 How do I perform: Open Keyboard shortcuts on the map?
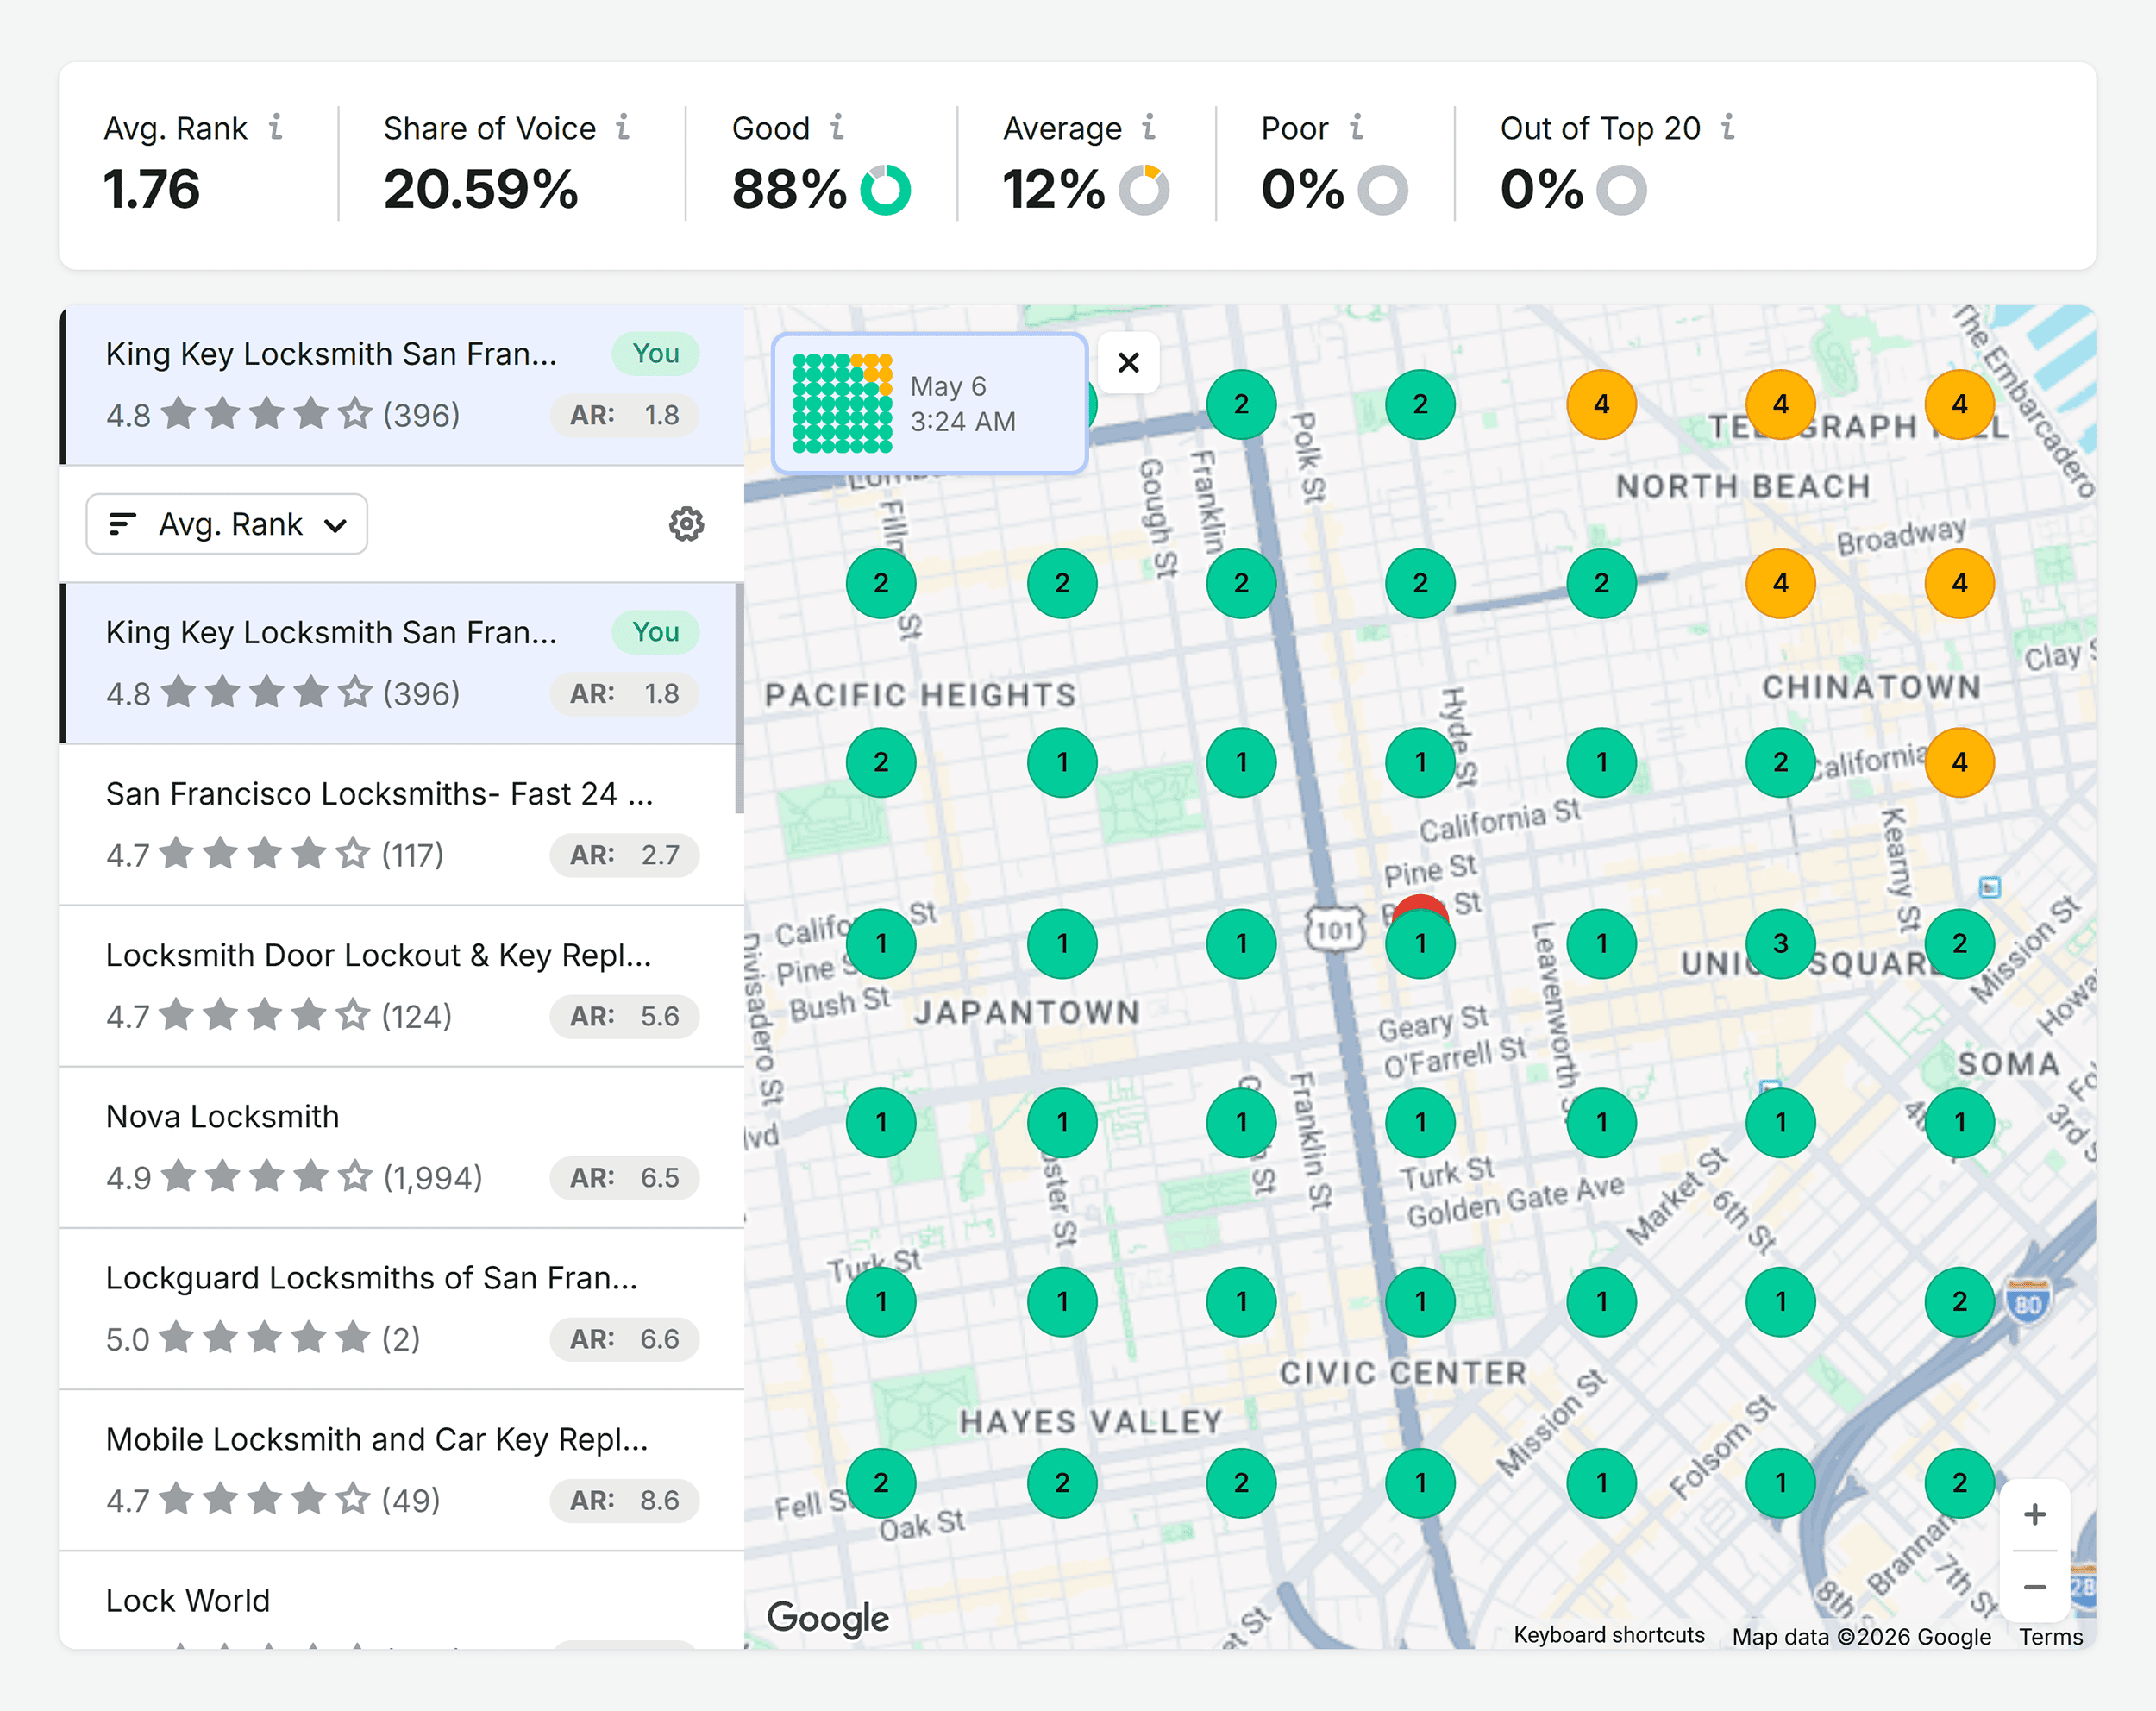click(x=1608, y=1635)
